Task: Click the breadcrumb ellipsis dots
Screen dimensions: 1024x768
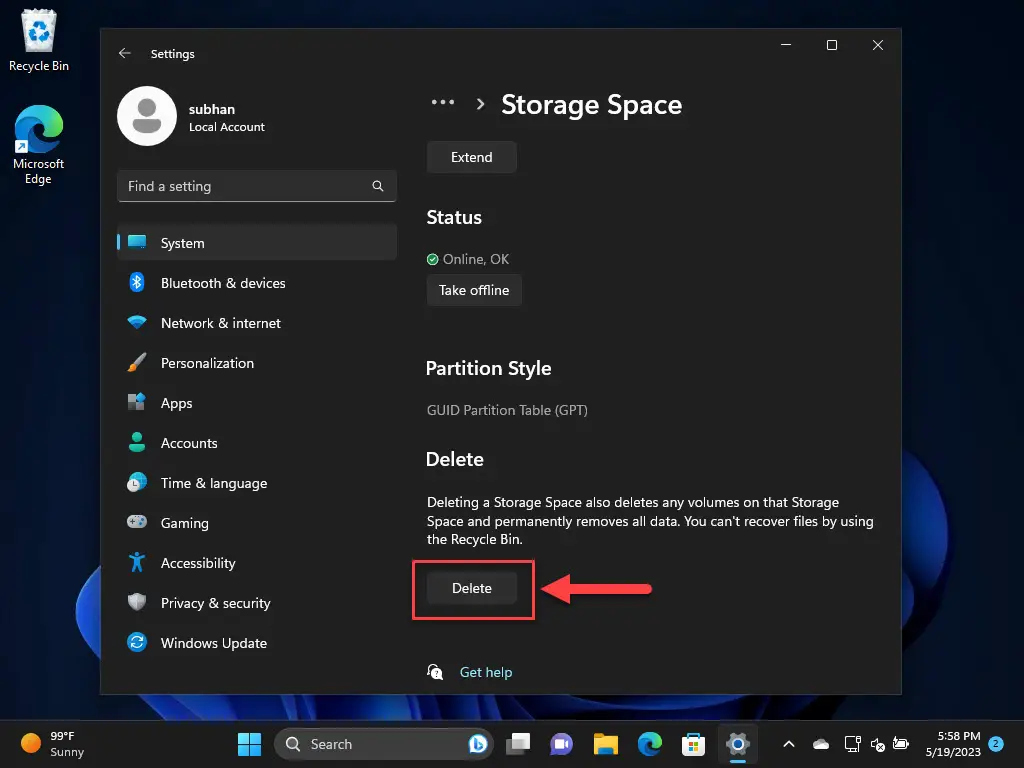Action: [x=443, y=103]
